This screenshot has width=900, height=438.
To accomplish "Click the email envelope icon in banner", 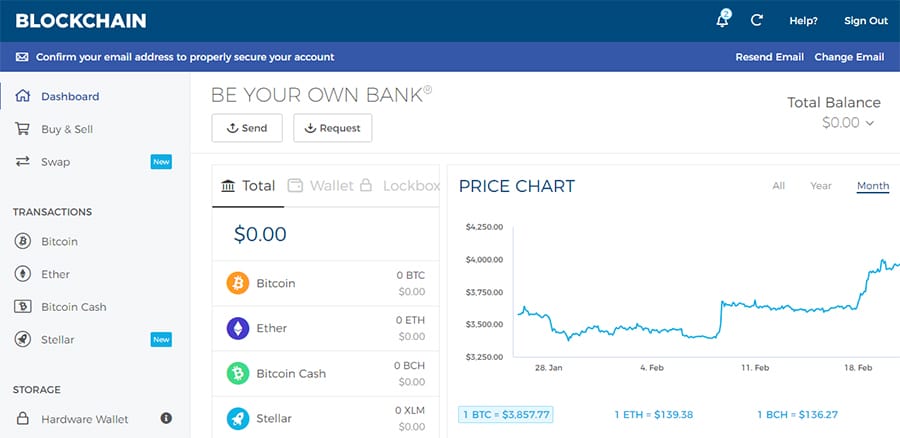I will [x=22, y=57].
